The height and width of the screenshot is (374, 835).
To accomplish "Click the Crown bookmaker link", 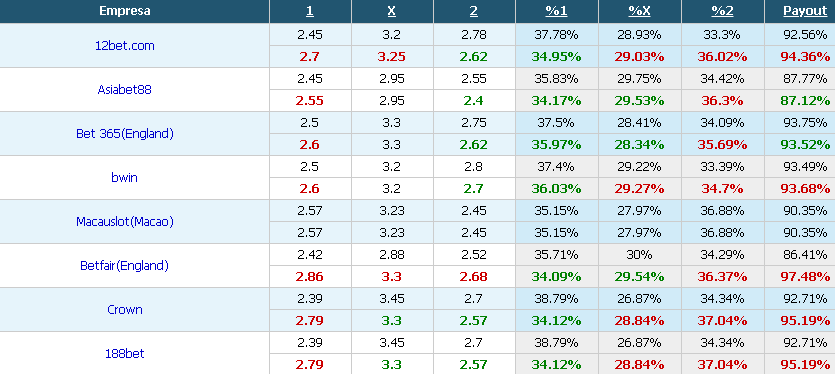I will pyautogui.click(x=125, y=310).
